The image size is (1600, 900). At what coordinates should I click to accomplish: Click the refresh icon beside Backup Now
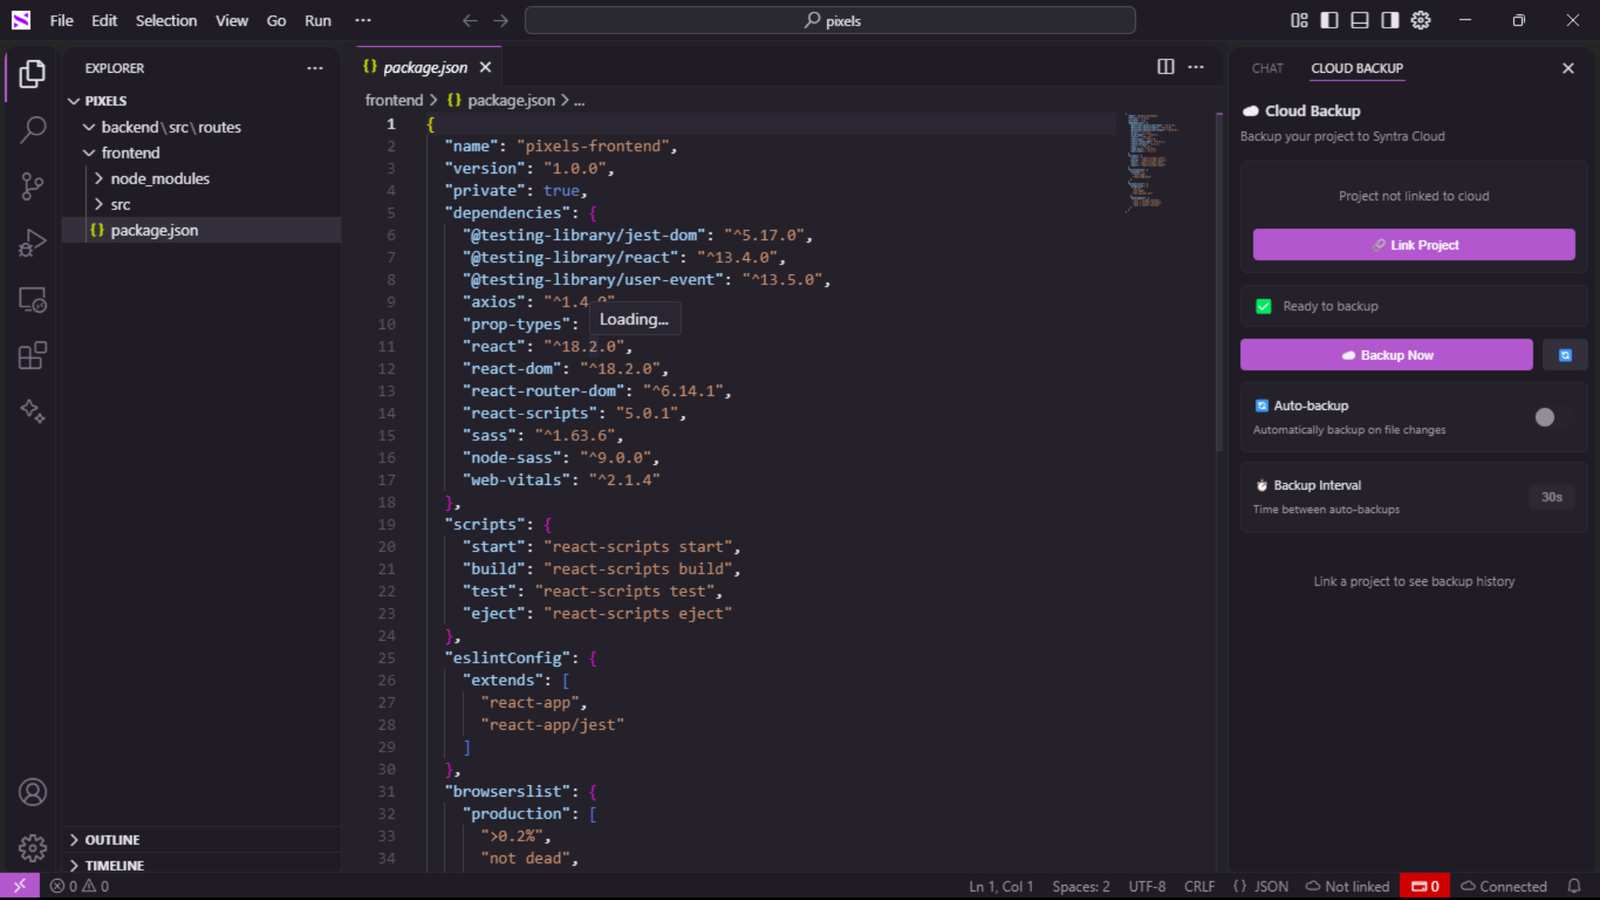[x=1565, y=355]
